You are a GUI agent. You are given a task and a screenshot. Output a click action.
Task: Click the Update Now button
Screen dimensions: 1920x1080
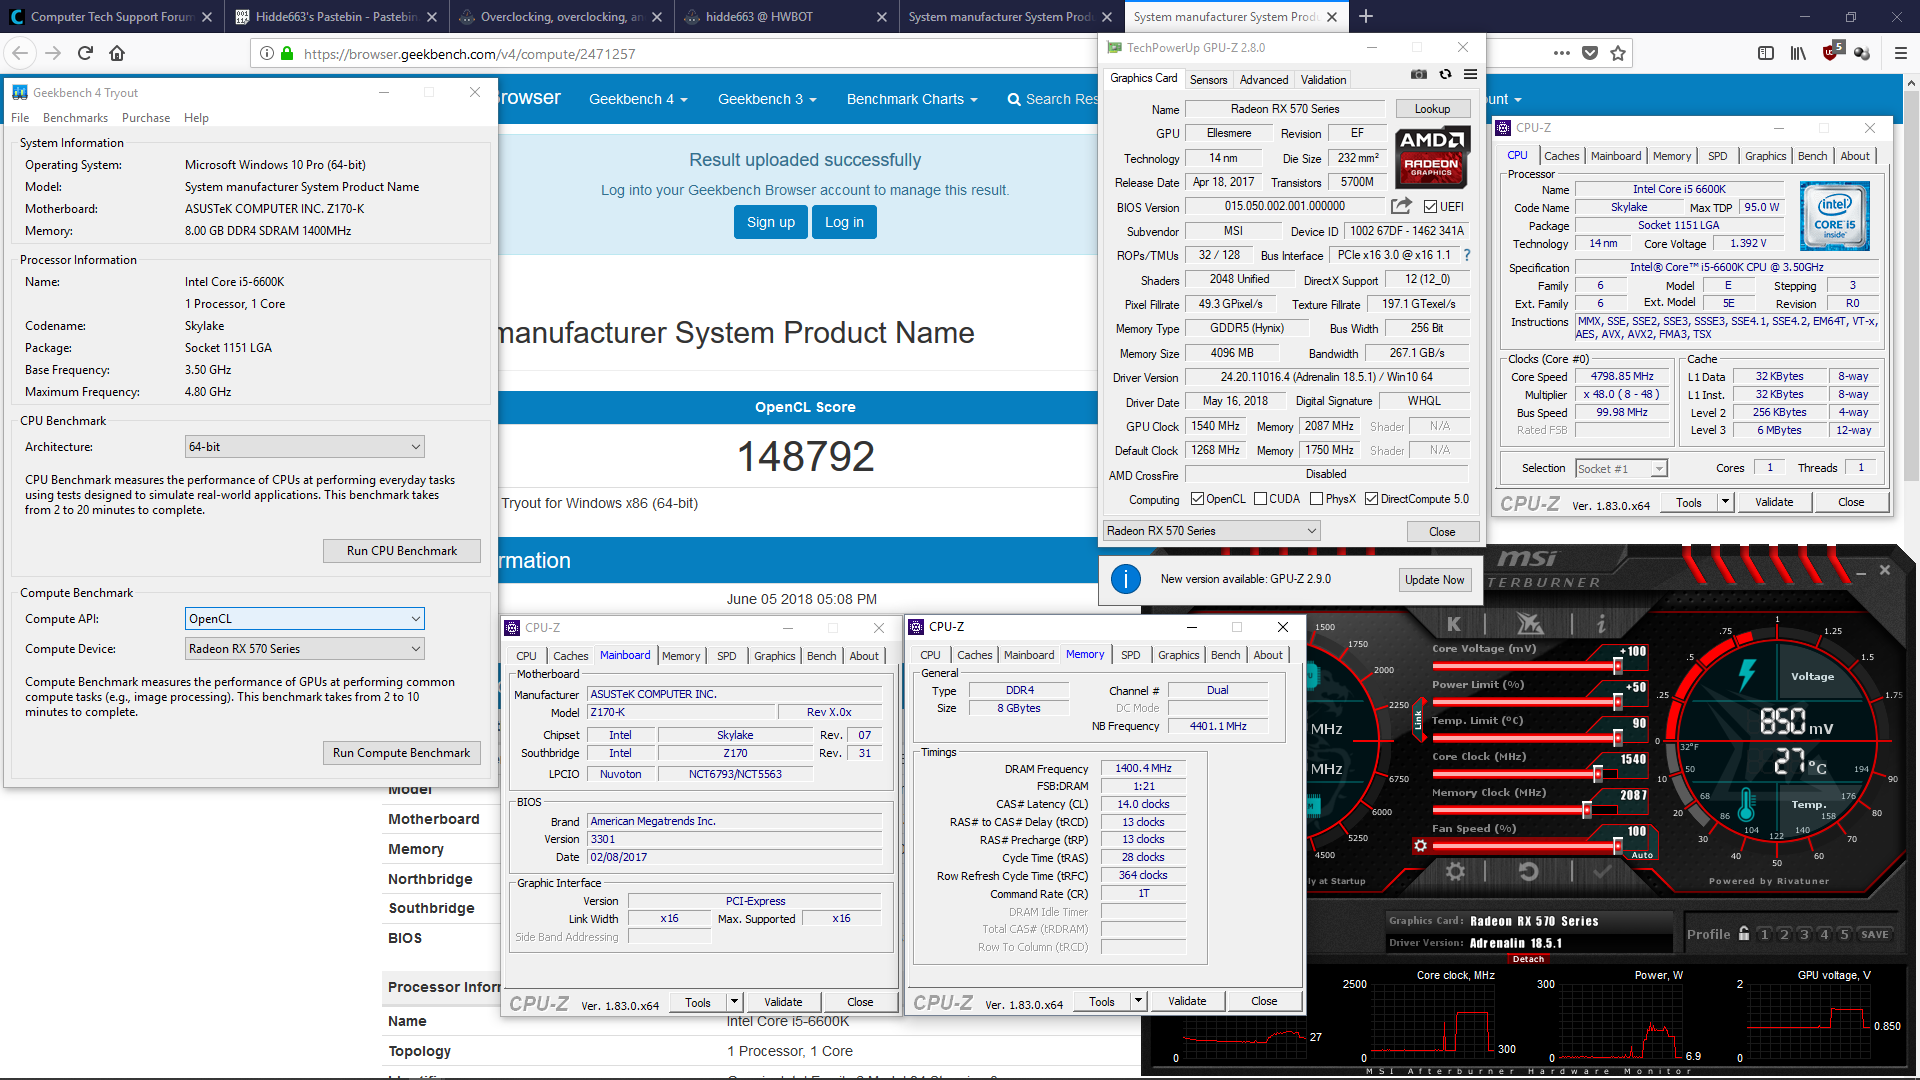[1434, 580]
